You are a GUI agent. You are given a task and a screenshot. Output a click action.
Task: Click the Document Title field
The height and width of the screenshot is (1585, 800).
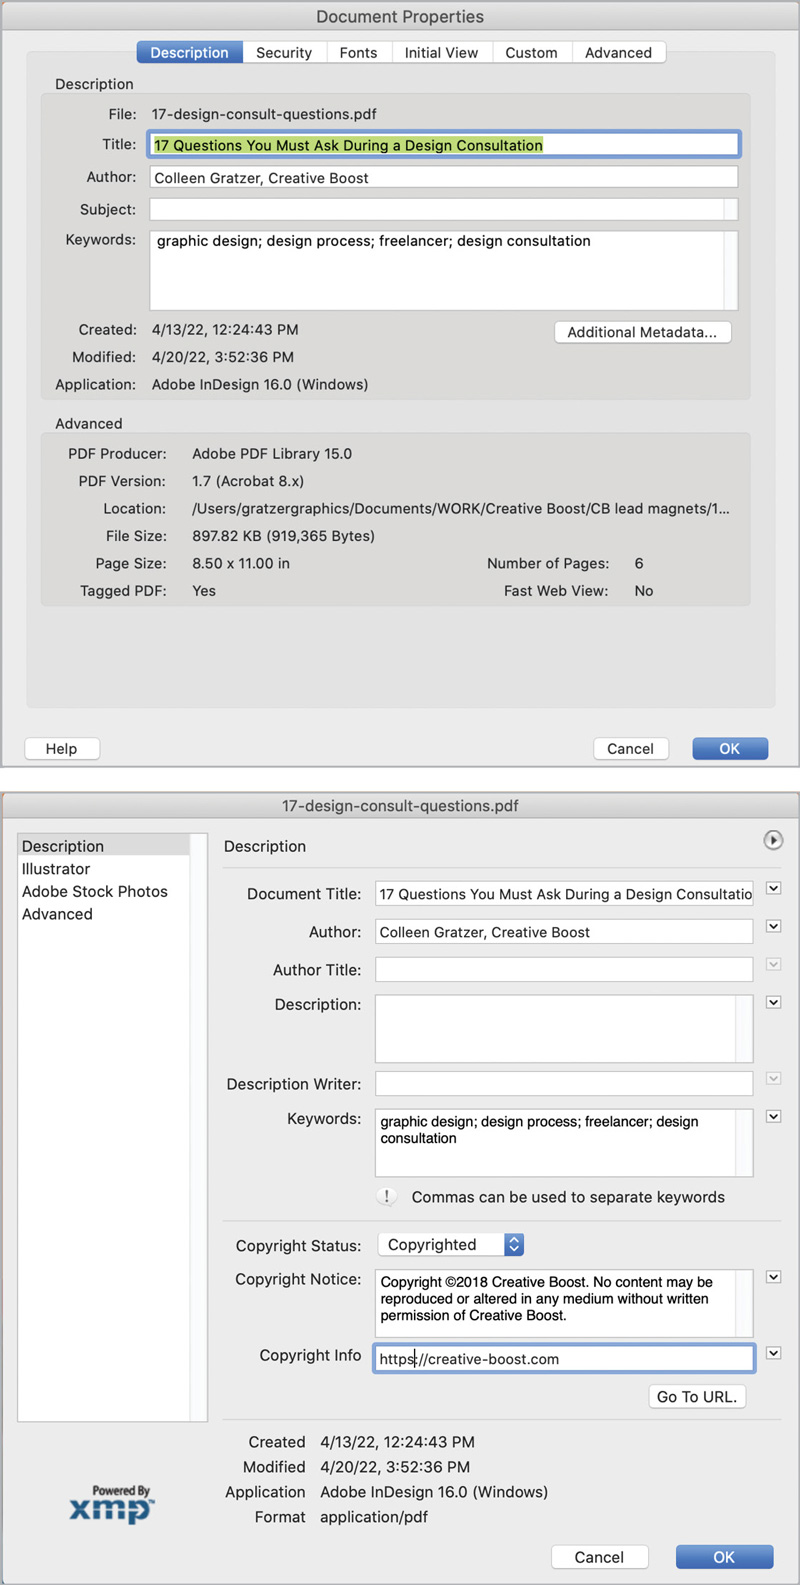point(564,894)
